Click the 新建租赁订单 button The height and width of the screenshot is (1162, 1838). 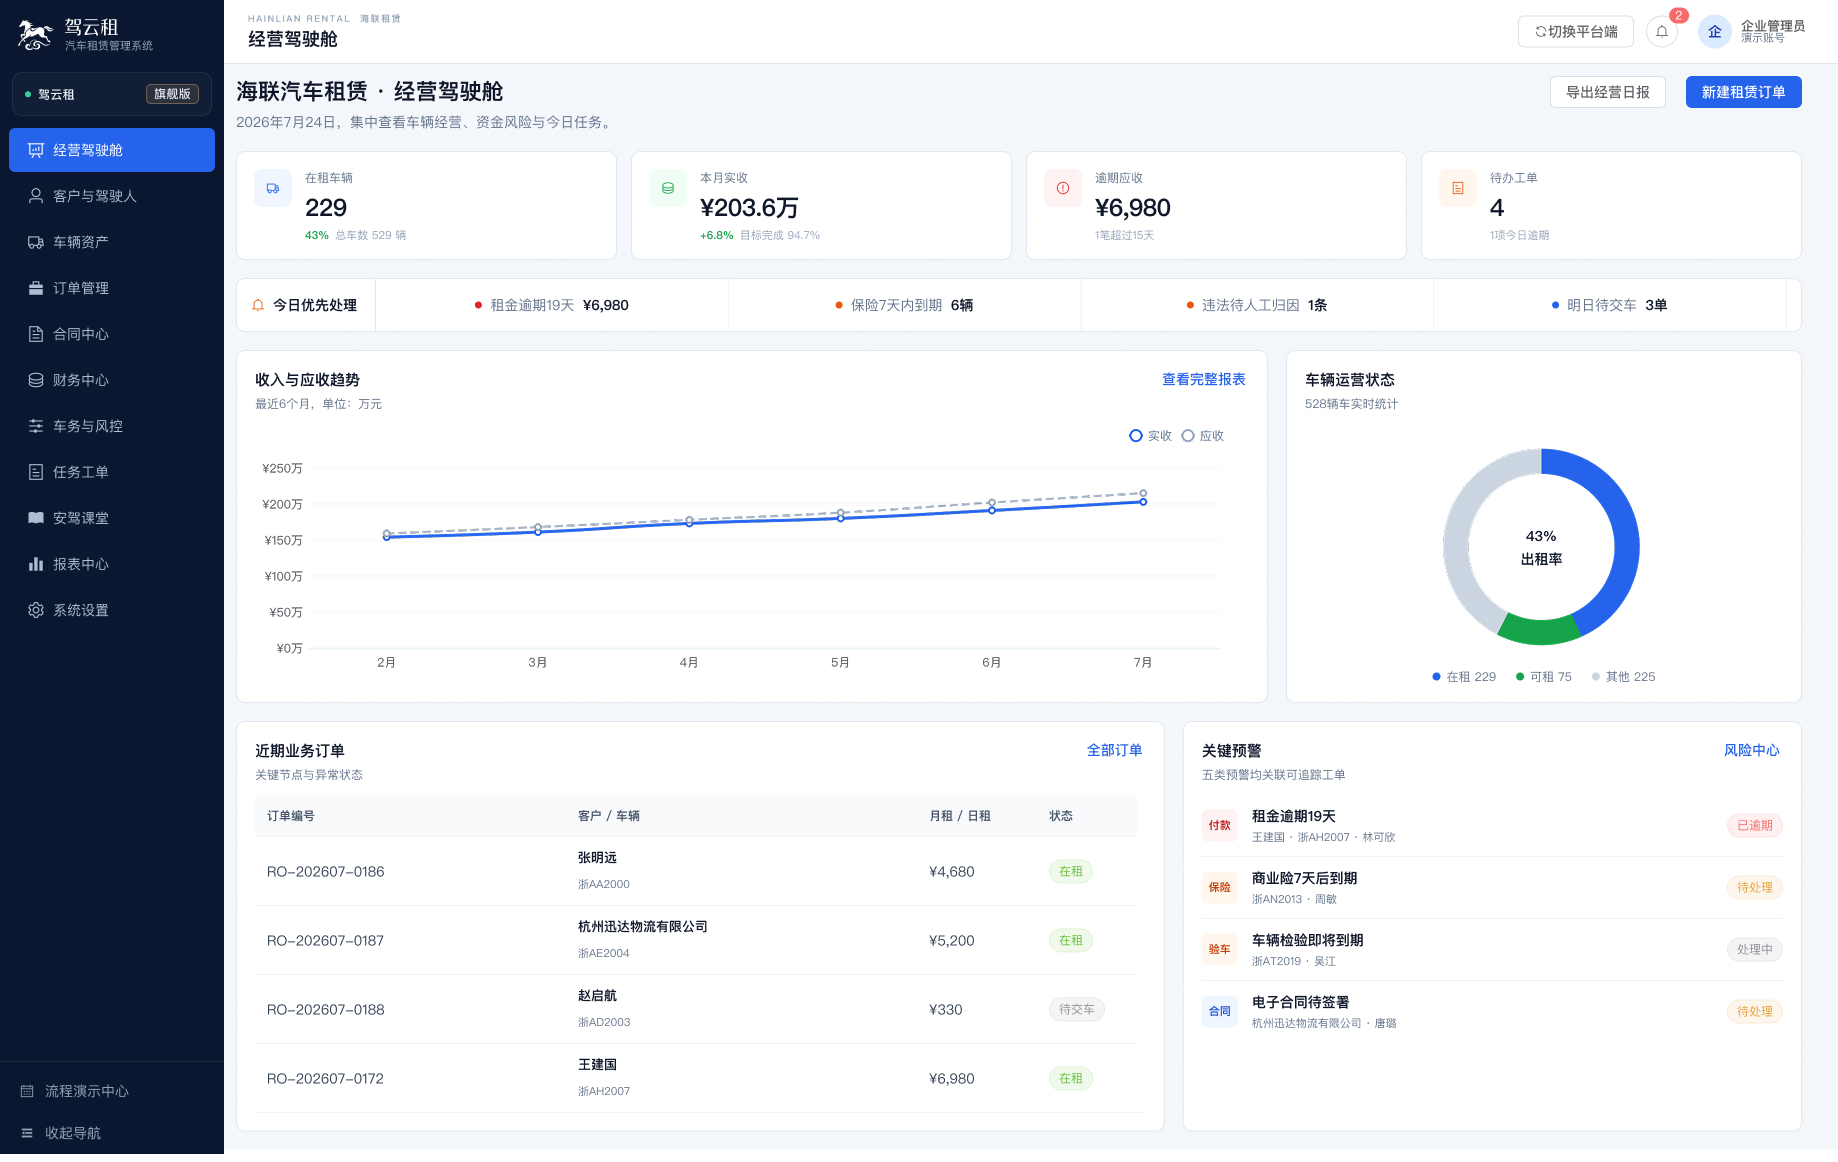pos(1743,92)
